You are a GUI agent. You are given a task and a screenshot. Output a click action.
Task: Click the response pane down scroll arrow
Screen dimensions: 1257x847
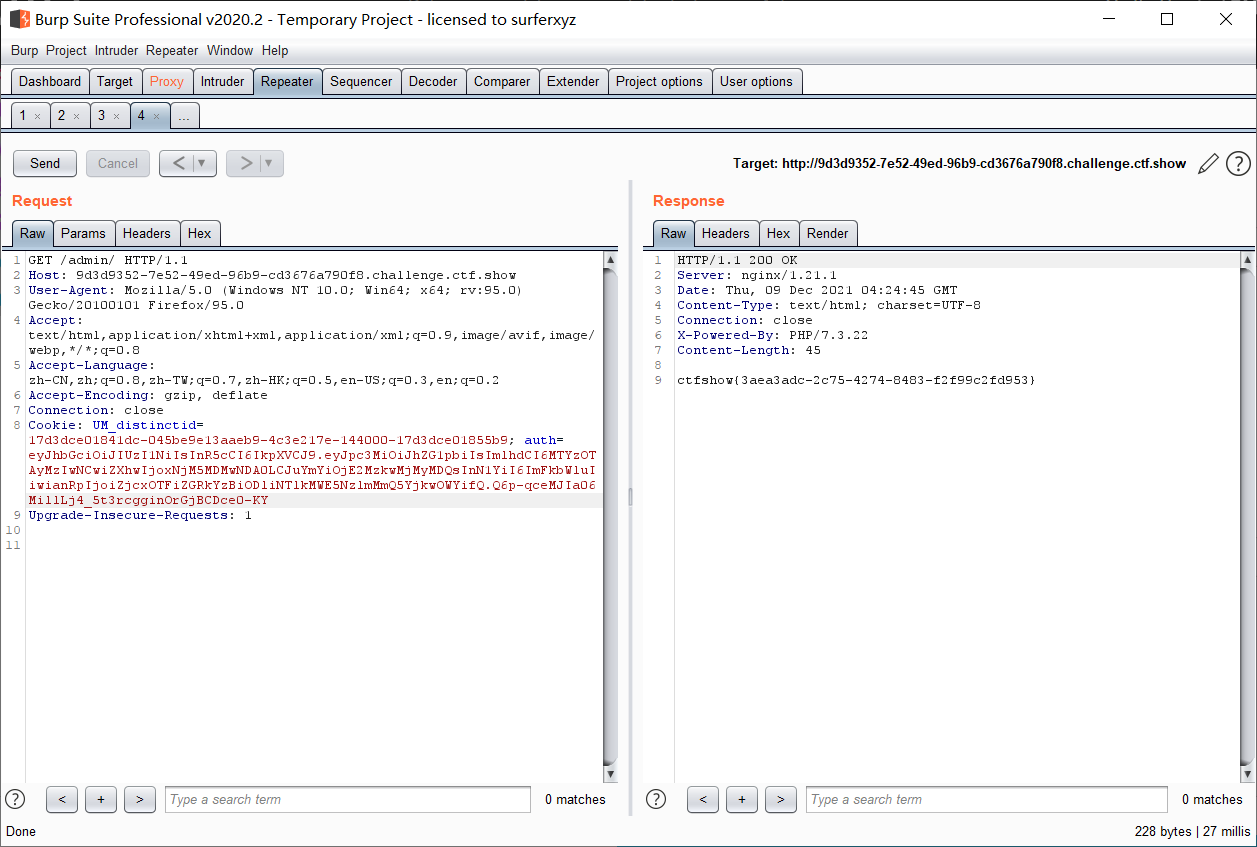1246,775
